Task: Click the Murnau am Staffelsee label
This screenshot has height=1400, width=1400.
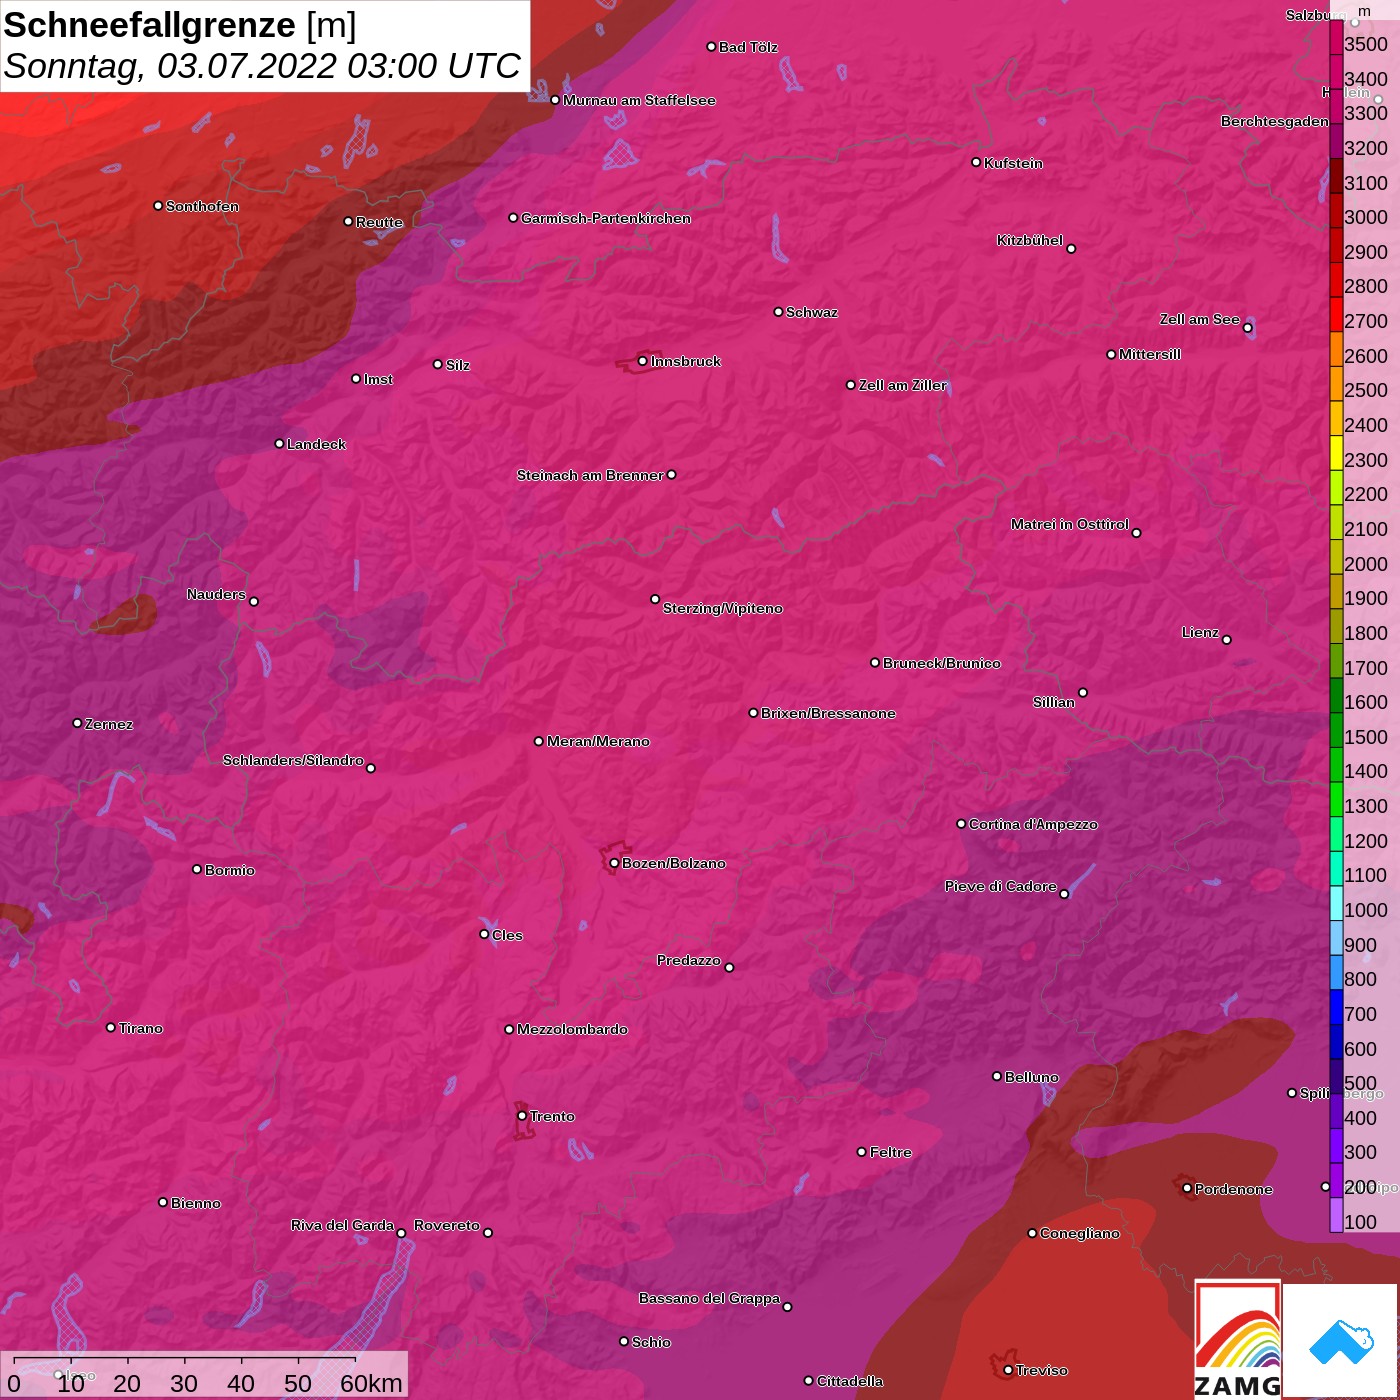Action: [639, 100]
